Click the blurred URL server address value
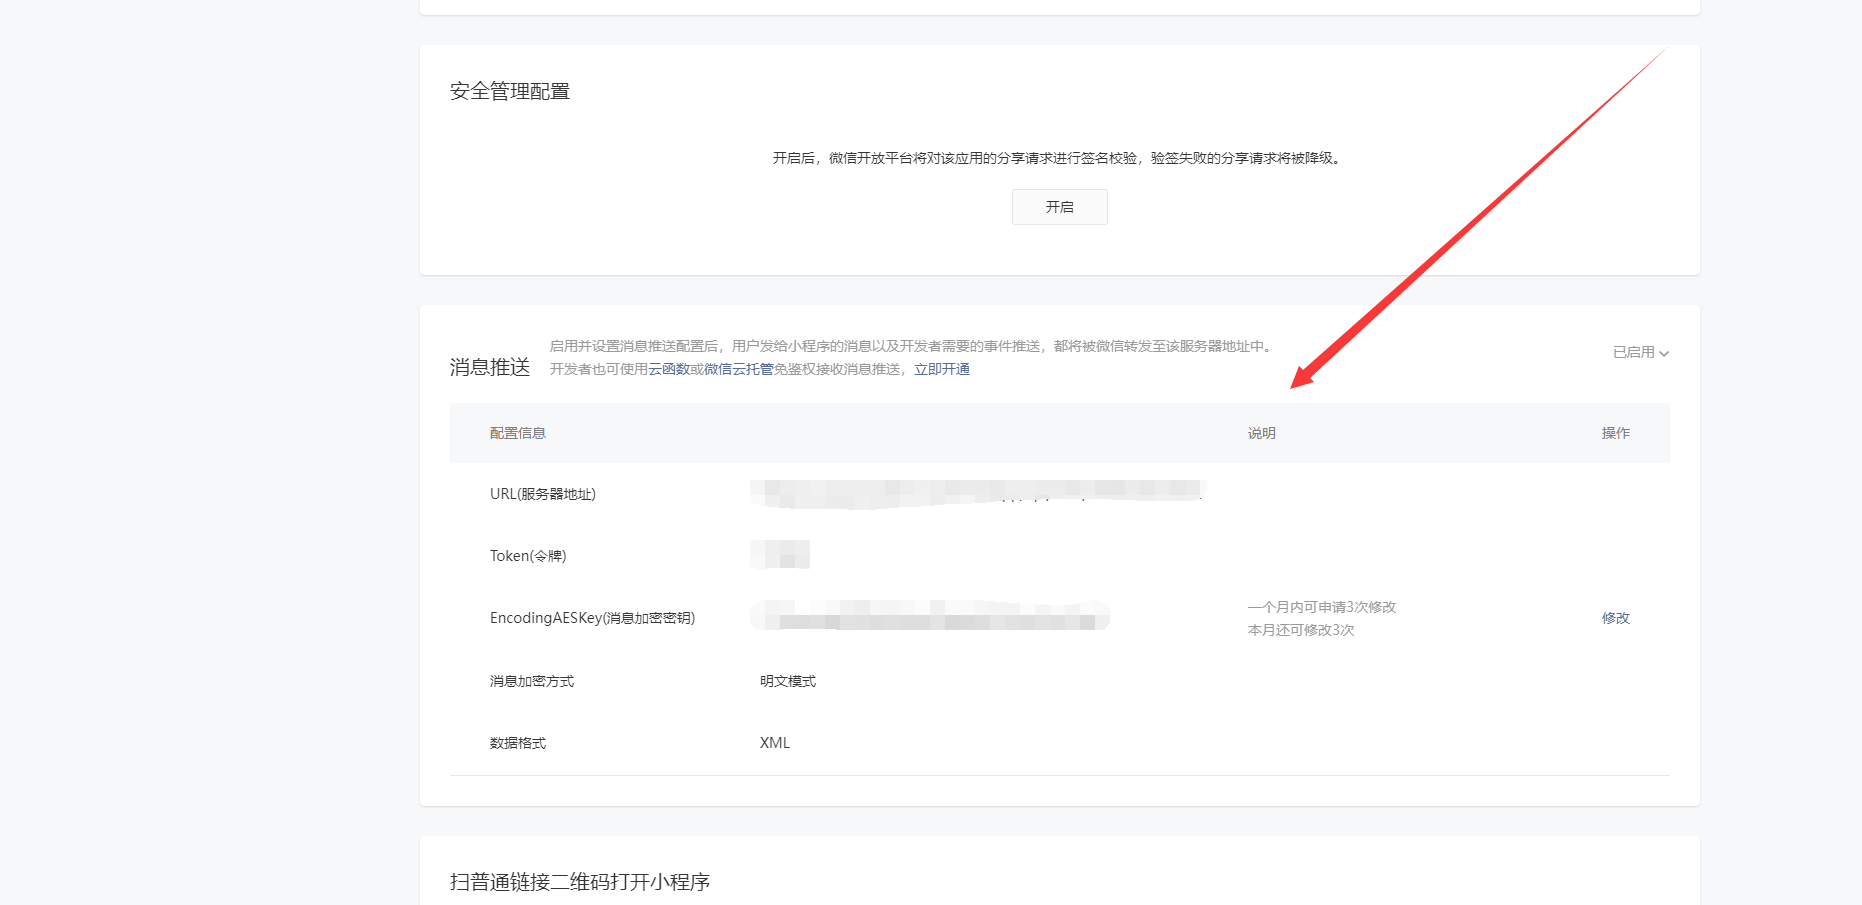 pyautogui.click(x=975, y=492)
